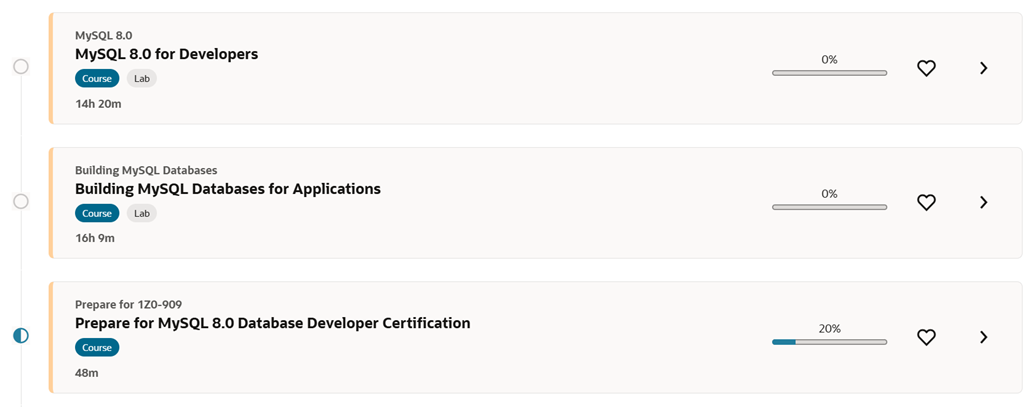Open Prepare for MySQL Certification chevron arrow

[x=984, y=337]
